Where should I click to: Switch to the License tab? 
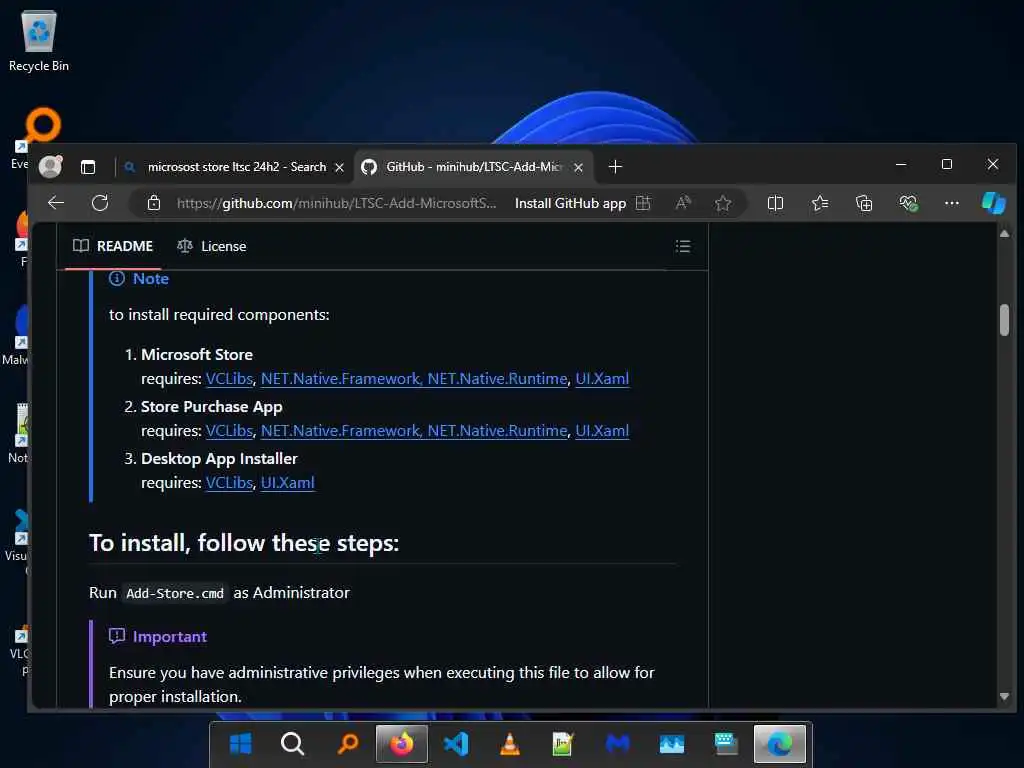click(x=212, y=246)
